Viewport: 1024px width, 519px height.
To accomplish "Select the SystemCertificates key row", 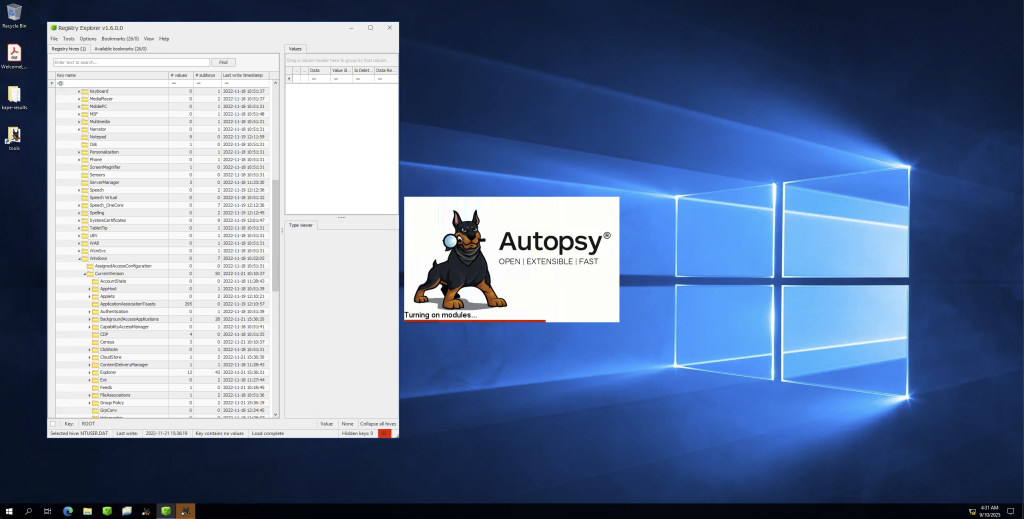I will click(163, 221).
